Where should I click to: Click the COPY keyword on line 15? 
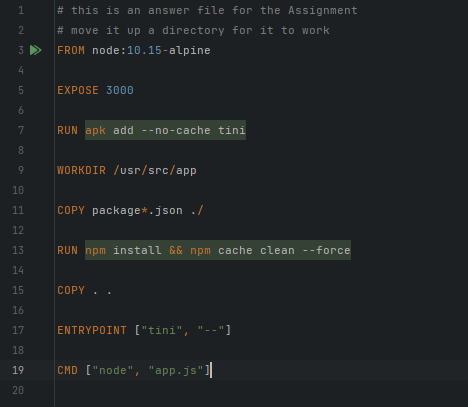click(x=71, y=290)
